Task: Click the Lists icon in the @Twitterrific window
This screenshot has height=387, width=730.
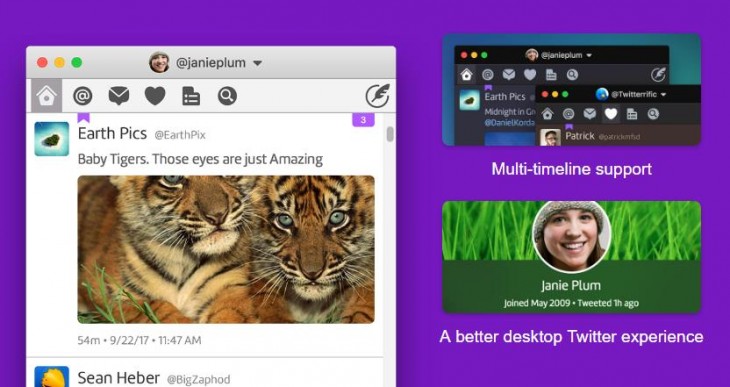Action: tap(632, 114)
